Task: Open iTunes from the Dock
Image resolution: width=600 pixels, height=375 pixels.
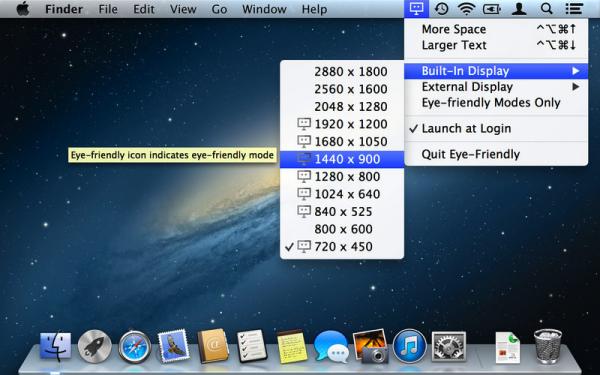Action: tap(409, 346)
